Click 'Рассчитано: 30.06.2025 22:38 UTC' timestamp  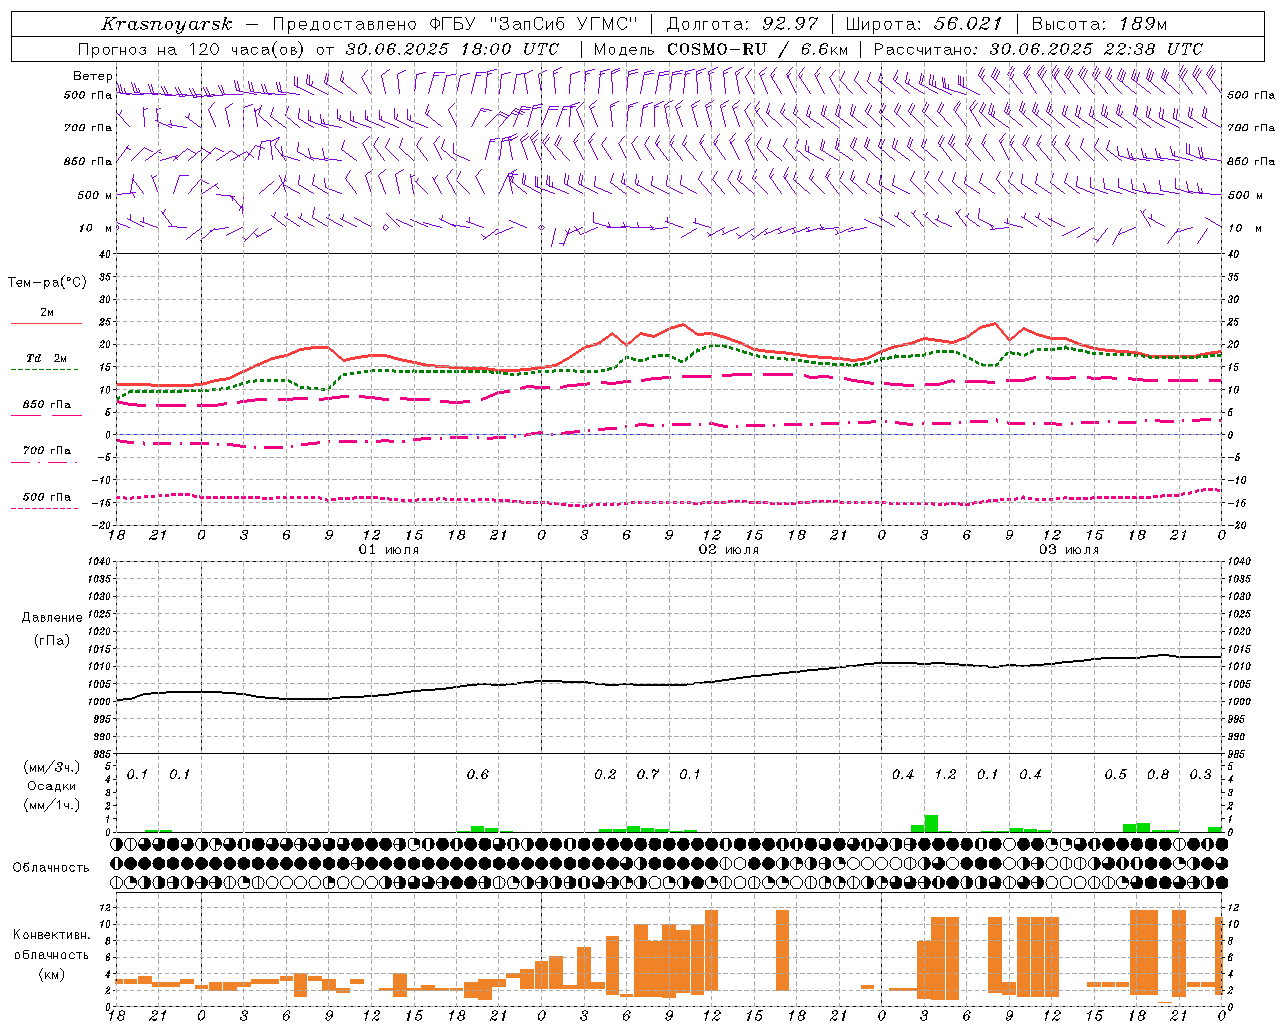tap(1038, 49)
